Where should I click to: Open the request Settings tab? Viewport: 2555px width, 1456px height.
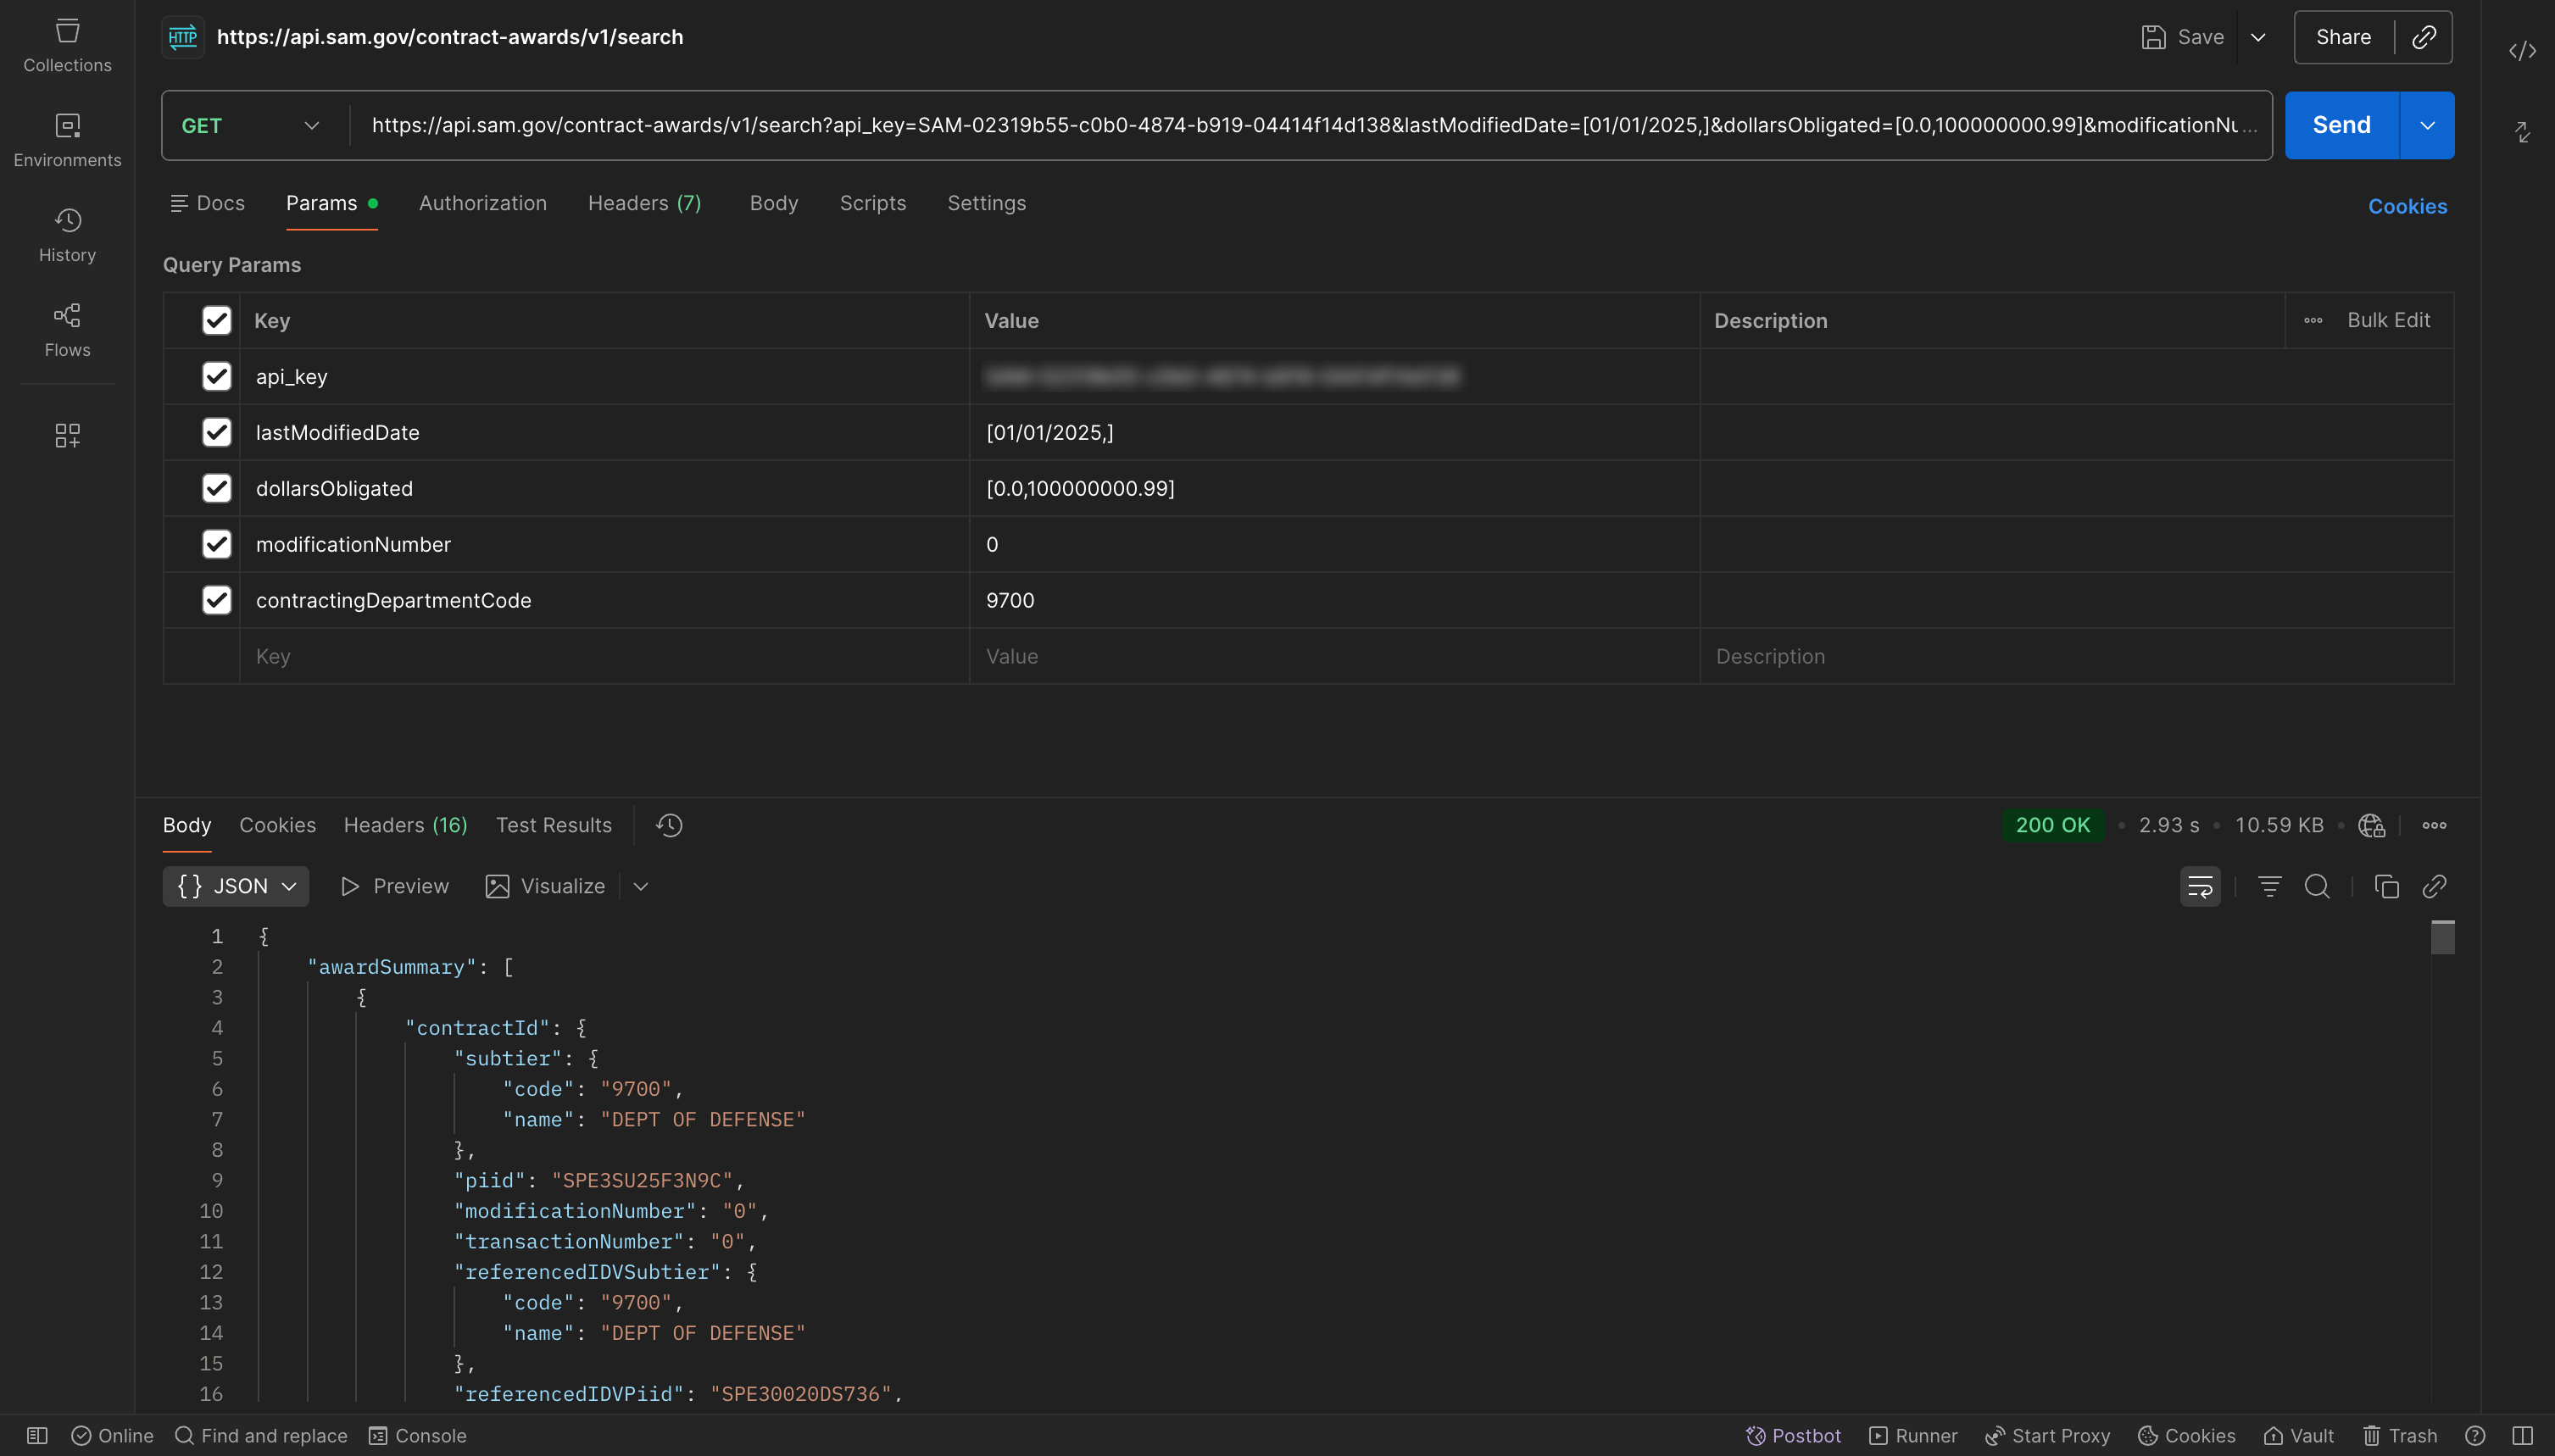click(x=987, y=203)
